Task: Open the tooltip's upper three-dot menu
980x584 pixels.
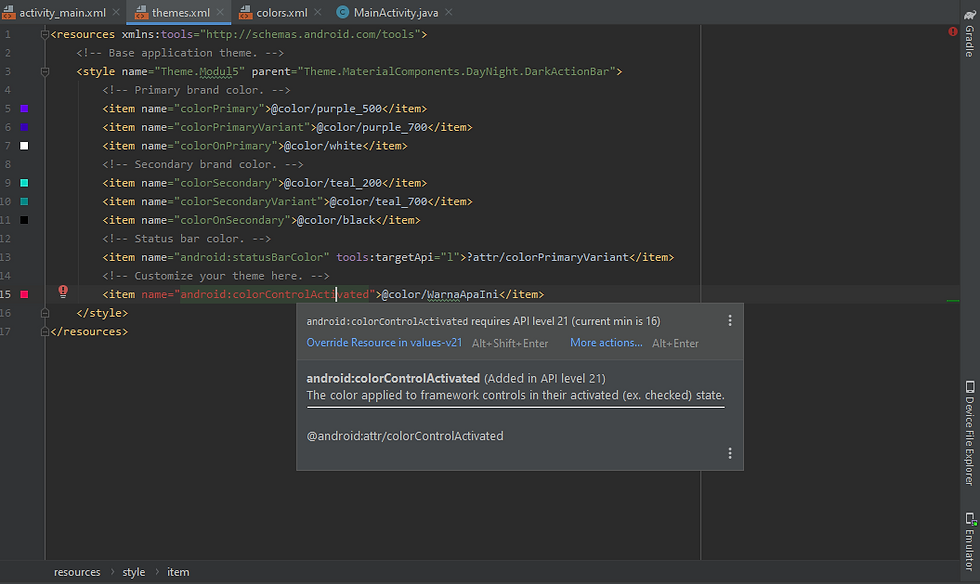Action: click(x=729, y=321)
